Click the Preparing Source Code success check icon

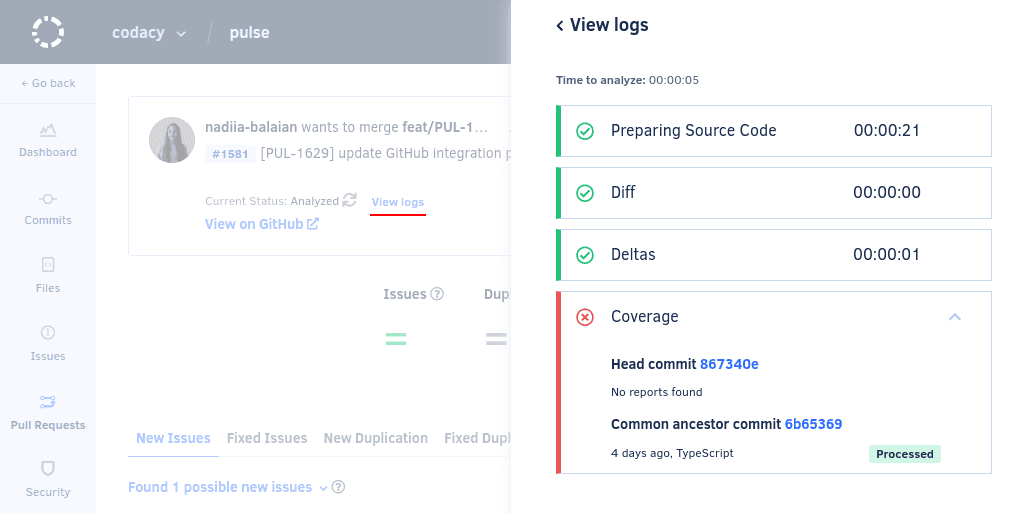click(585, 132)
